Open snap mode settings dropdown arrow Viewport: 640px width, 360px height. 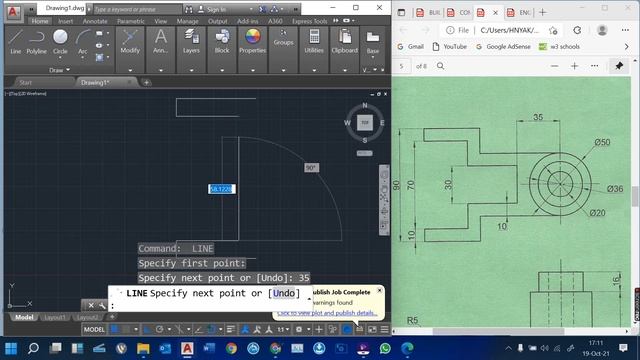pyautogui.click(x=136, y=329)
